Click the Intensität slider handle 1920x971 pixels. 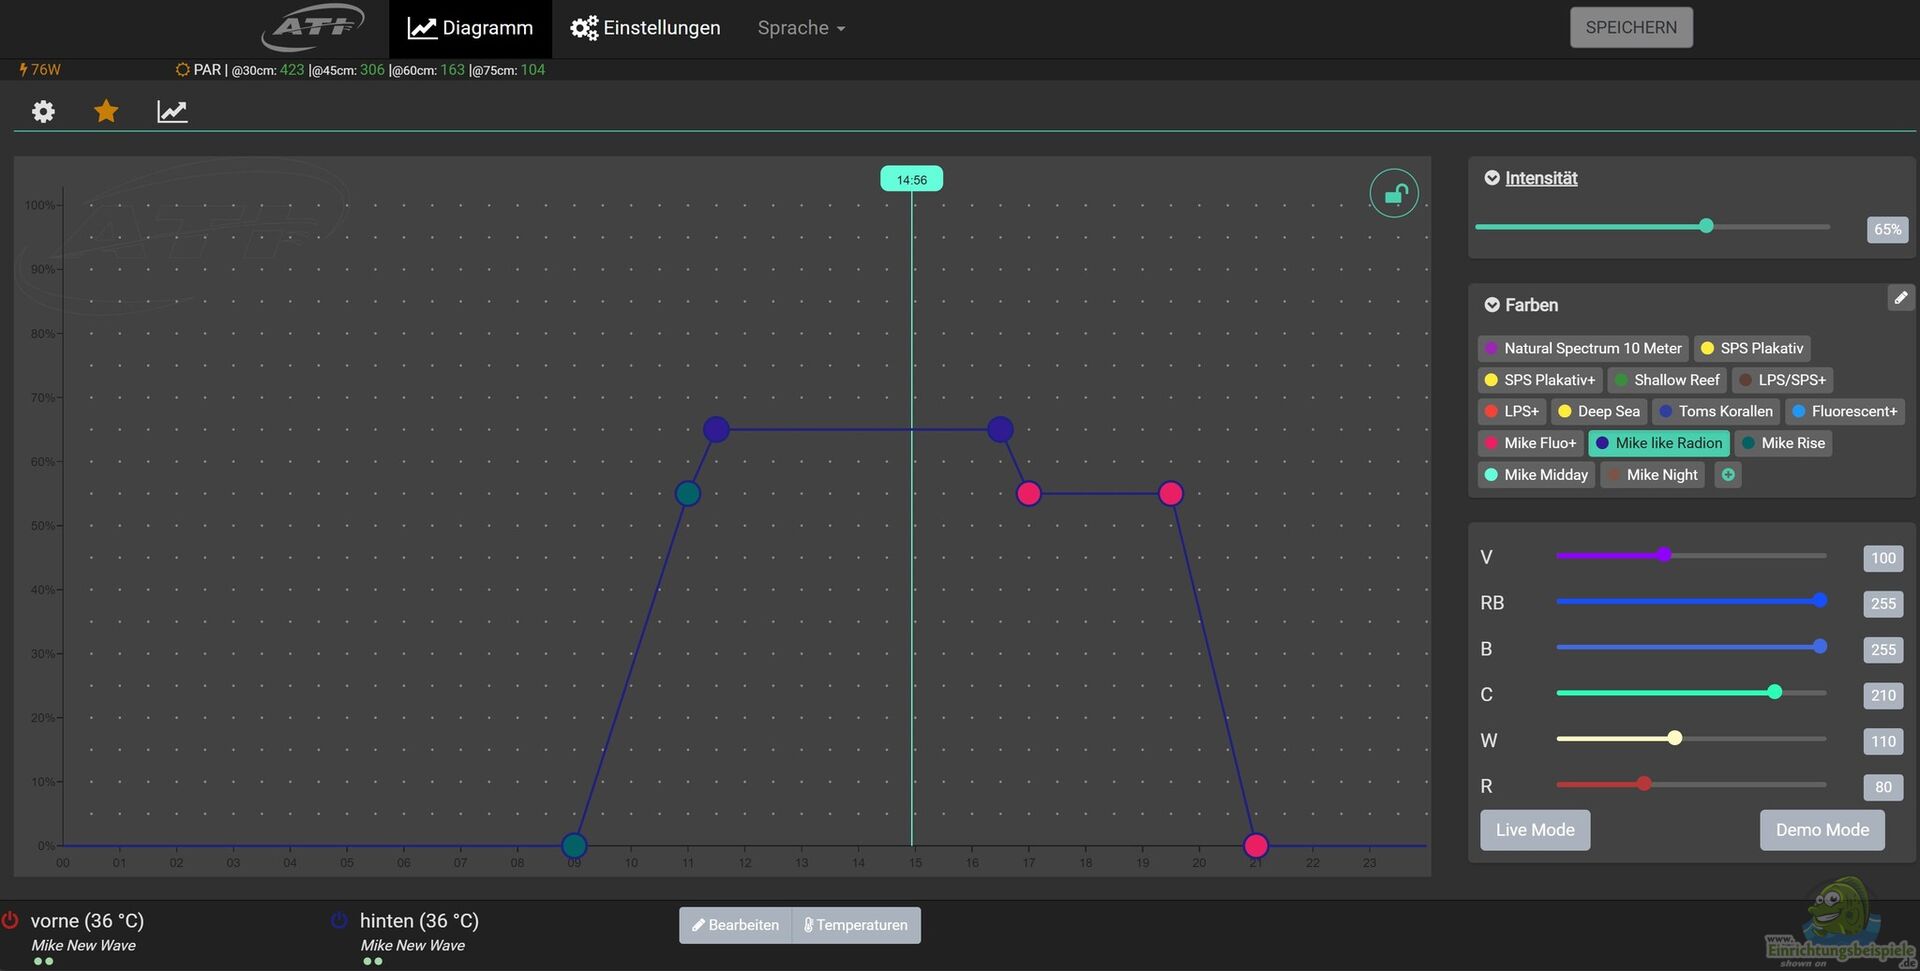pyautogui.click(x=1706, y=226)
